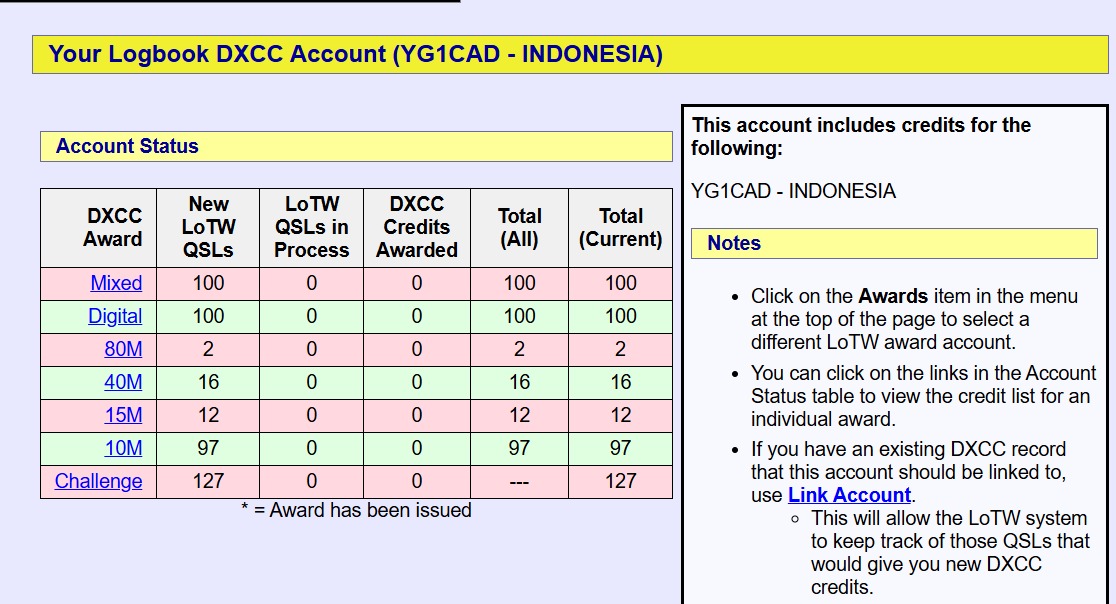Viewport: 1116px width, 604px height.
Task: Click YG1CAD - INDONESIA text in the credits box
Action: pyautogui.click(x=793, y=191)
